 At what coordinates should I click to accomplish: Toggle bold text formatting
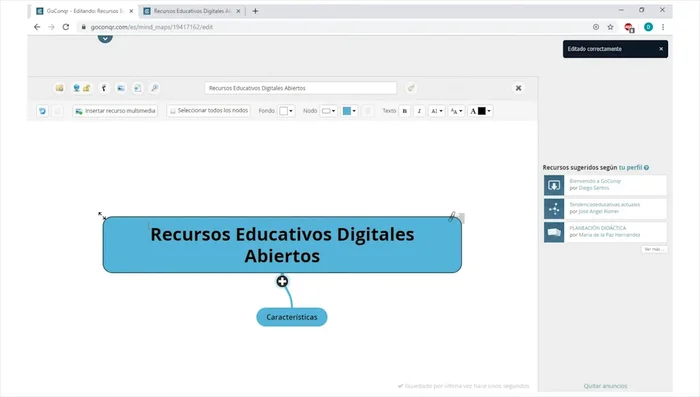coord(405,111)
